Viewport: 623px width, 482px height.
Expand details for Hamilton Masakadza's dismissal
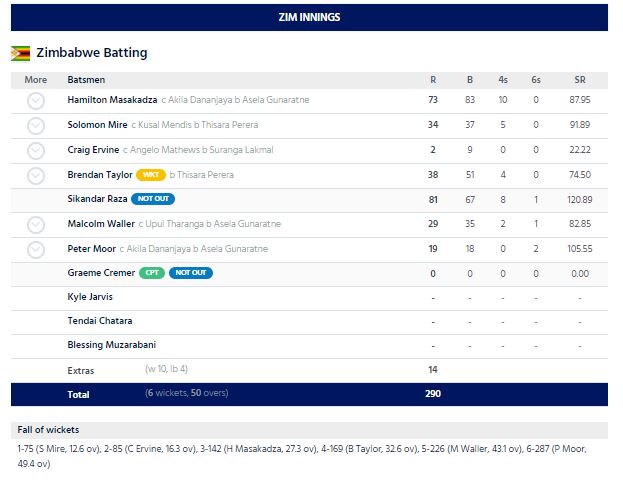tap(36, 101)
